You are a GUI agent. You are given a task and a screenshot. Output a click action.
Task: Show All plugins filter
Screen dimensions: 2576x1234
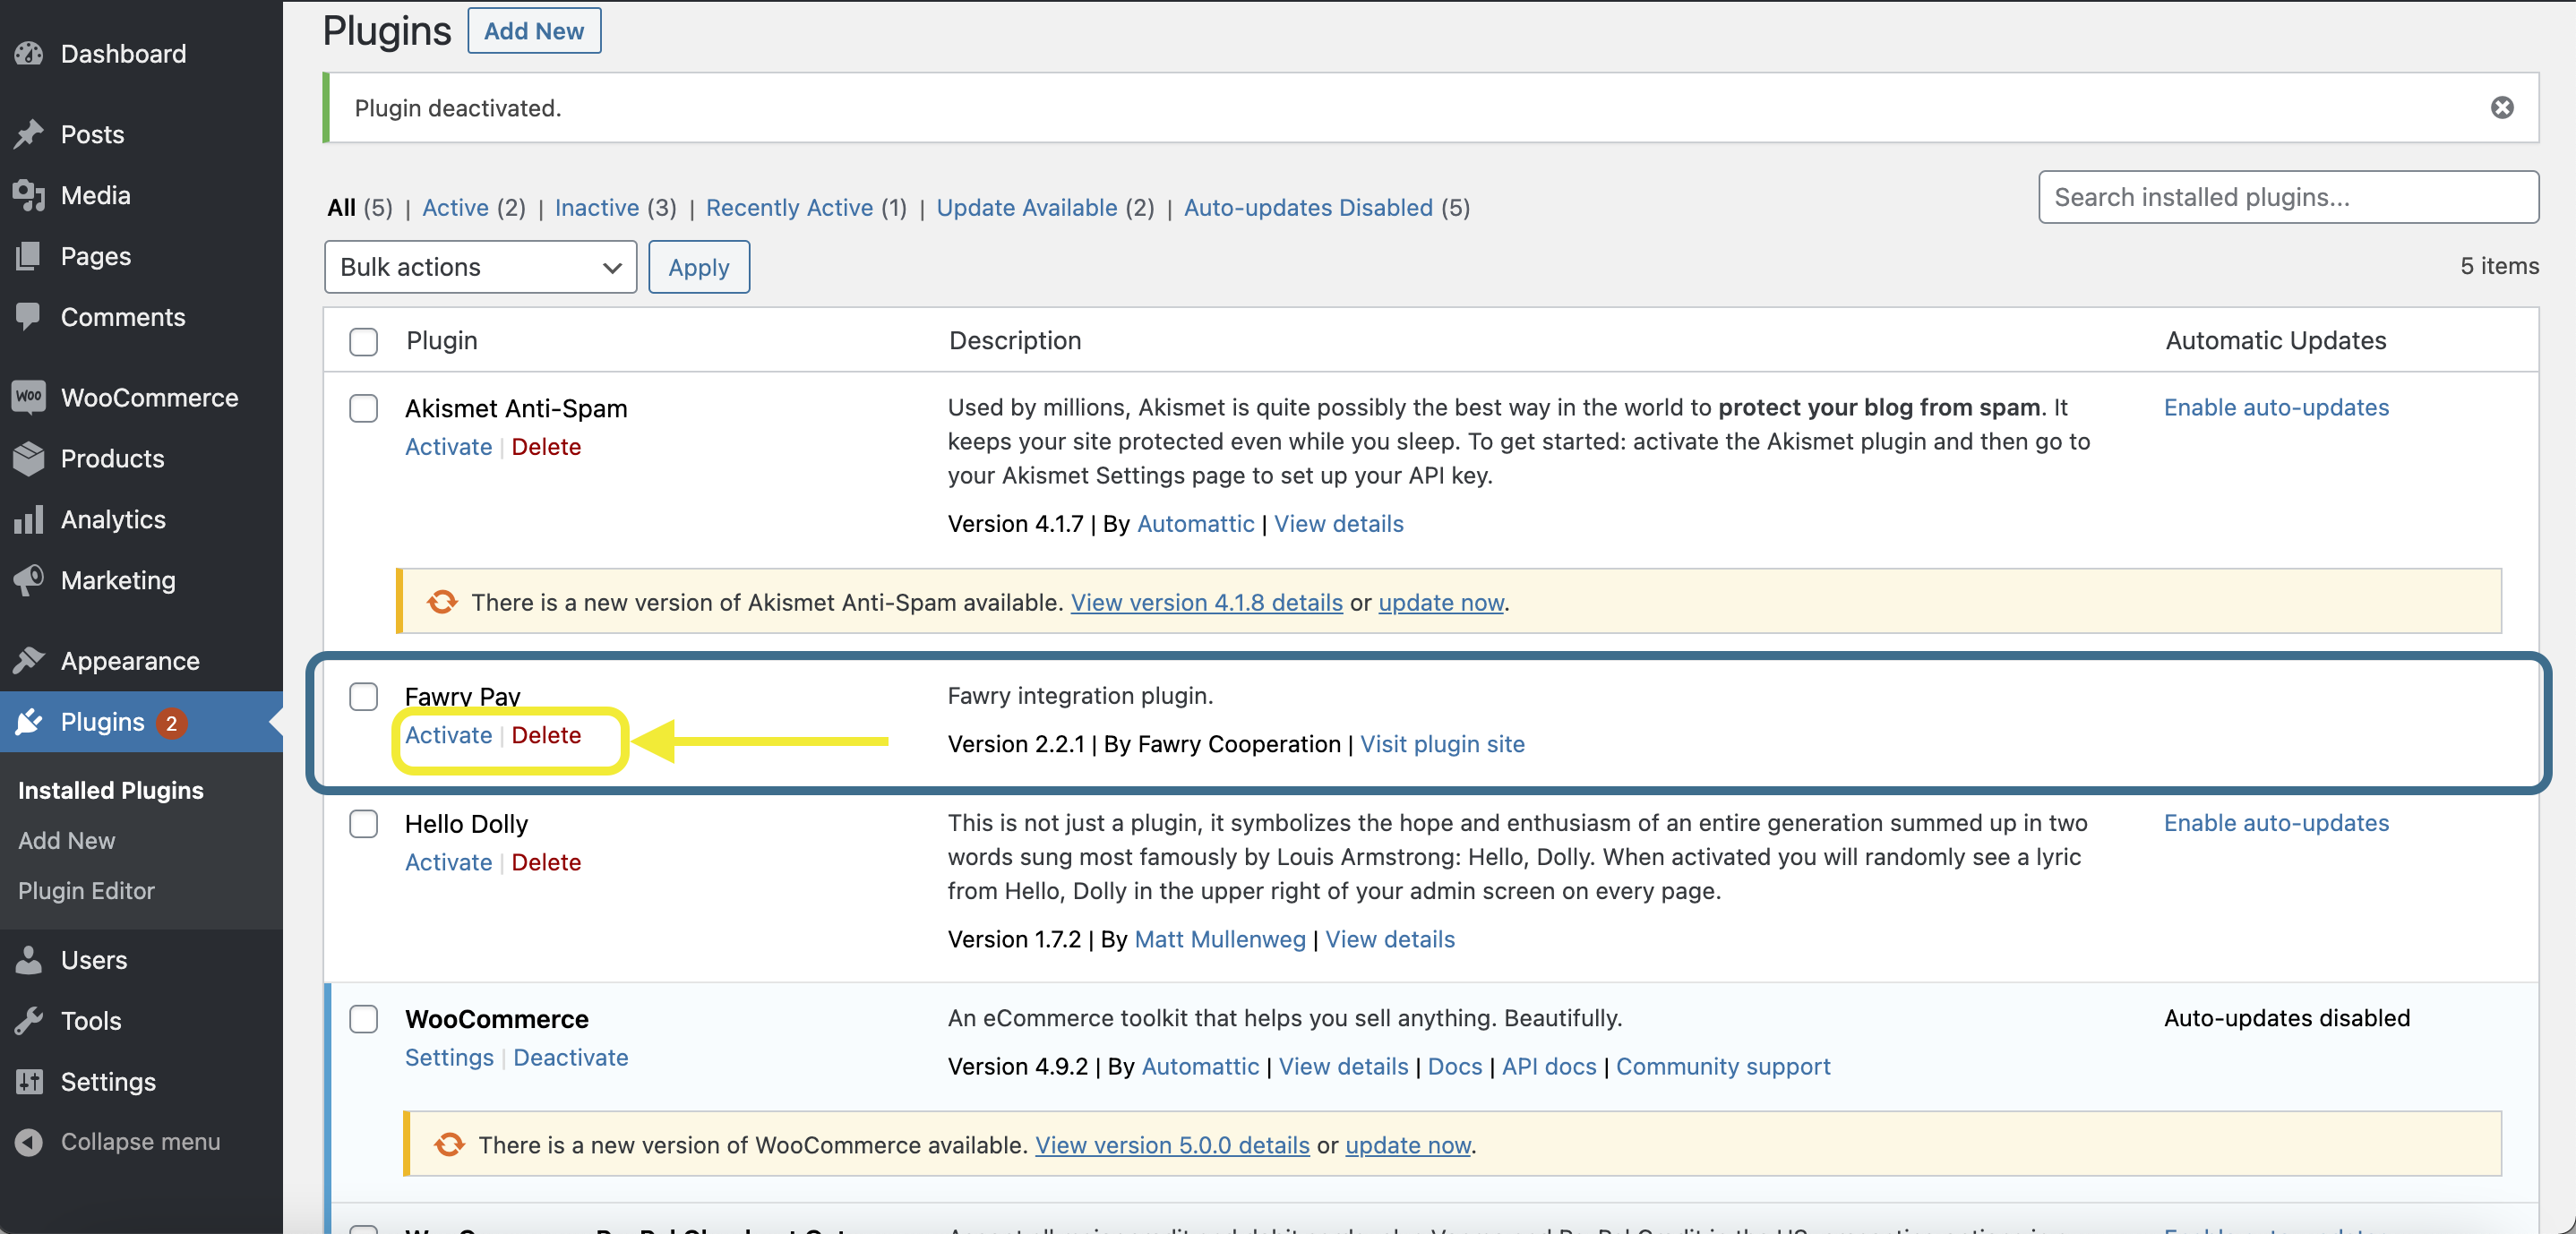coord(341,207)
